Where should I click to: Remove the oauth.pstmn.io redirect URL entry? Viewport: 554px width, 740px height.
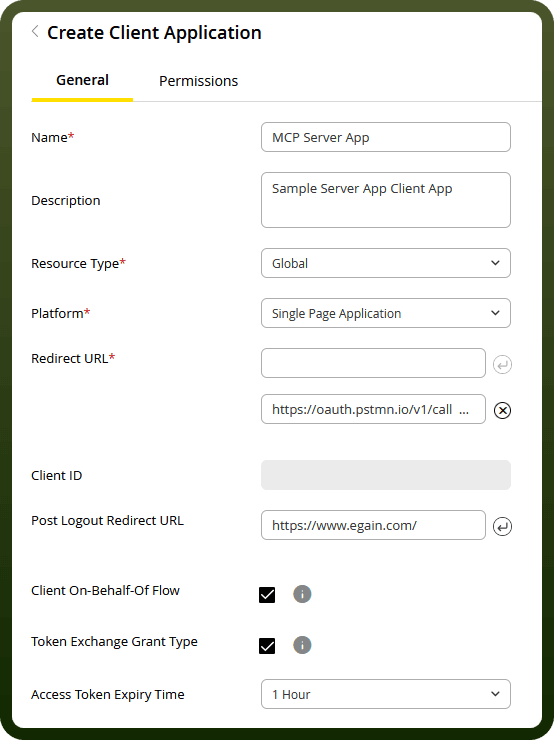pos(502,410)
